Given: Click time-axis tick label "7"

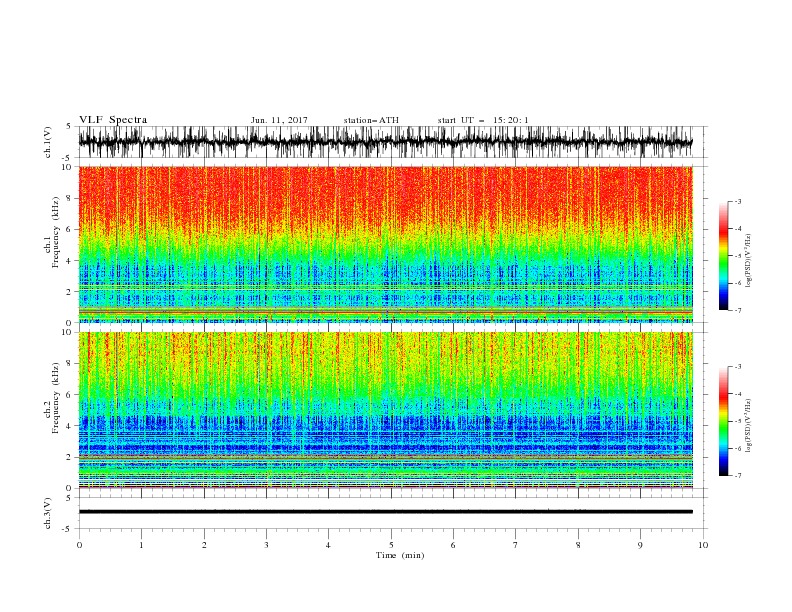Looking at the screenshot, I should click(x=516, y=545).
